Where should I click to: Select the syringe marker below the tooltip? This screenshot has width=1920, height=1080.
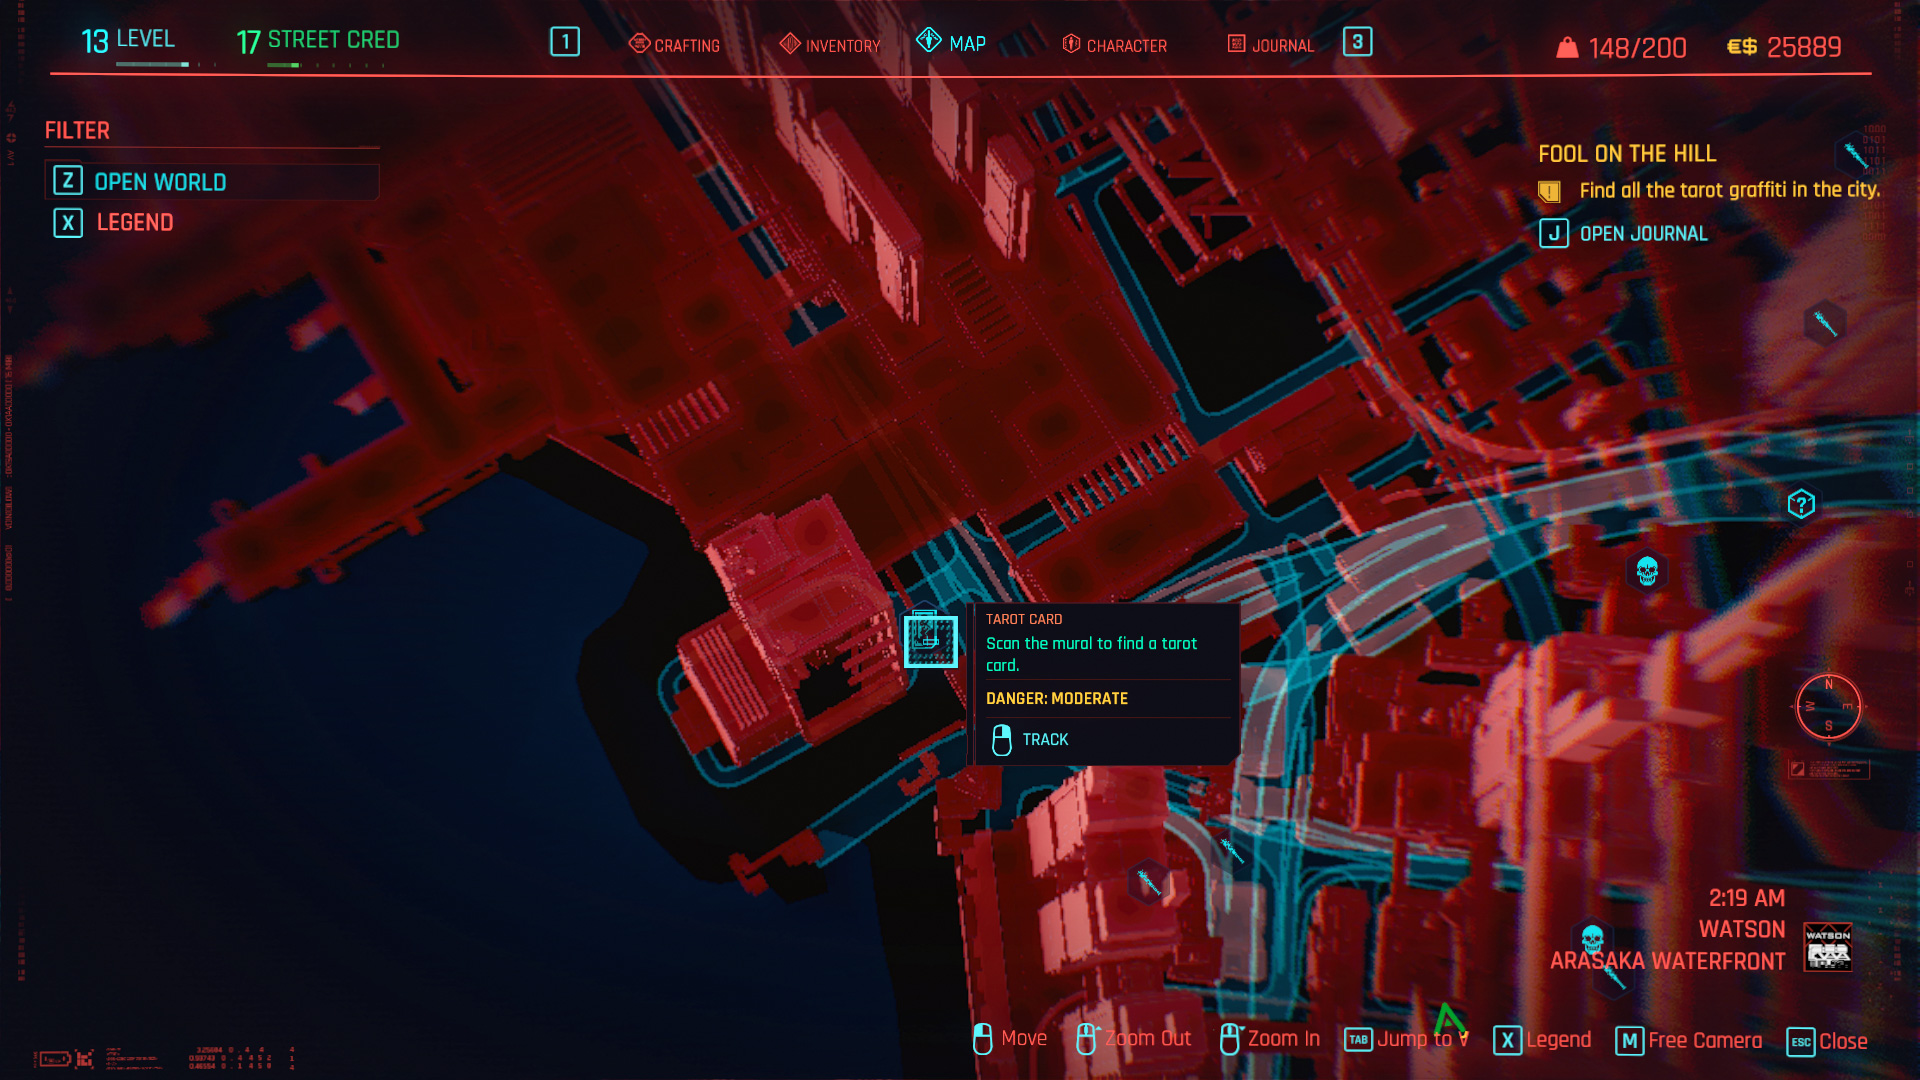1148,882
